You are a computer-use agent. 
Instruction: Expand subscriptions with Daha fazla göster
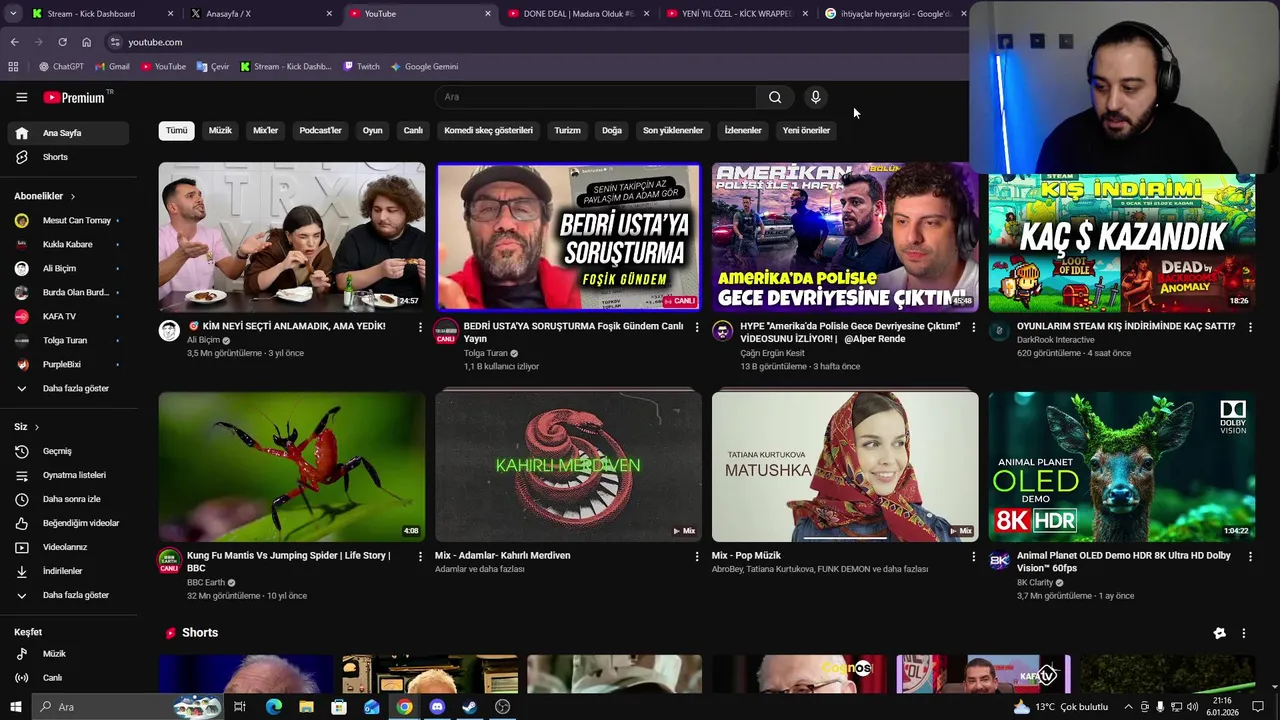coord(68,388)
